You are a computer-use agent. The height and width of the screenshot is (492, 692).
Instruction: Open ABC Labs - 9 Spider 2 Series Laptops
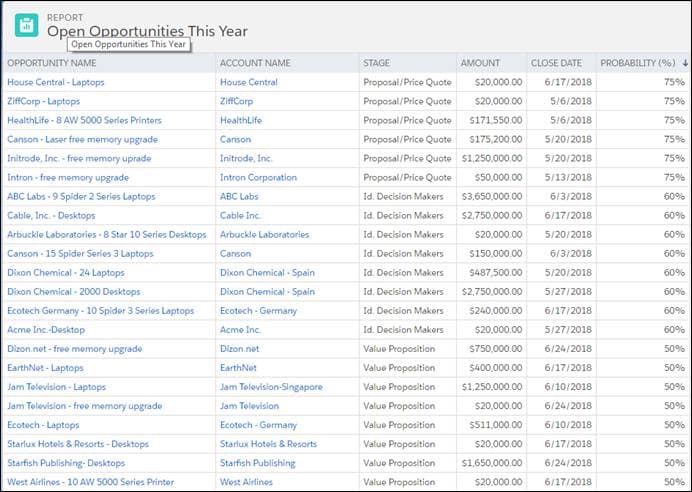(81, 196)
